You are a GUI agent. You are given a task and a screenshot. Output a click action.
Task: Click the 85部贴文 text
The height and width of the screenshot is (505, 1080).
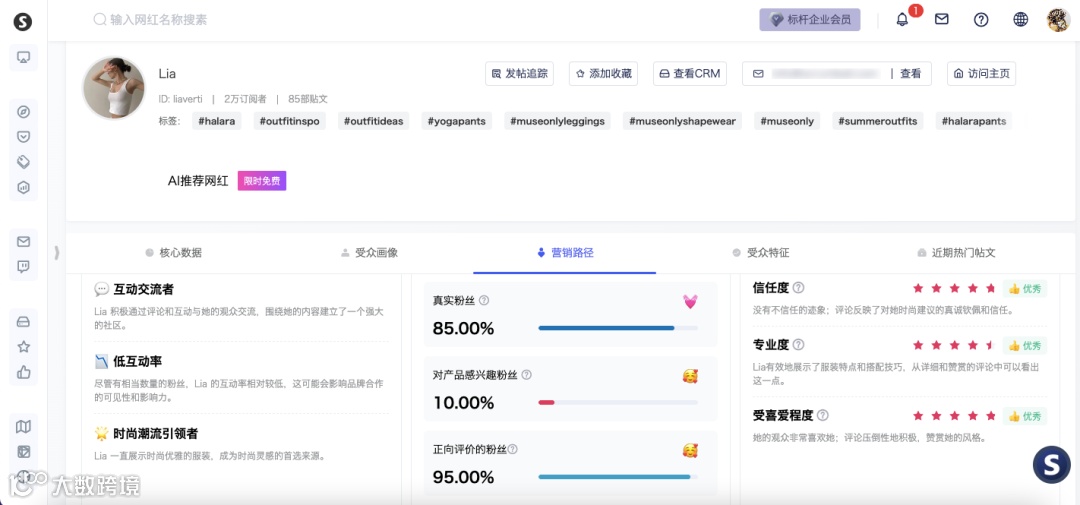tap(308, 99)
